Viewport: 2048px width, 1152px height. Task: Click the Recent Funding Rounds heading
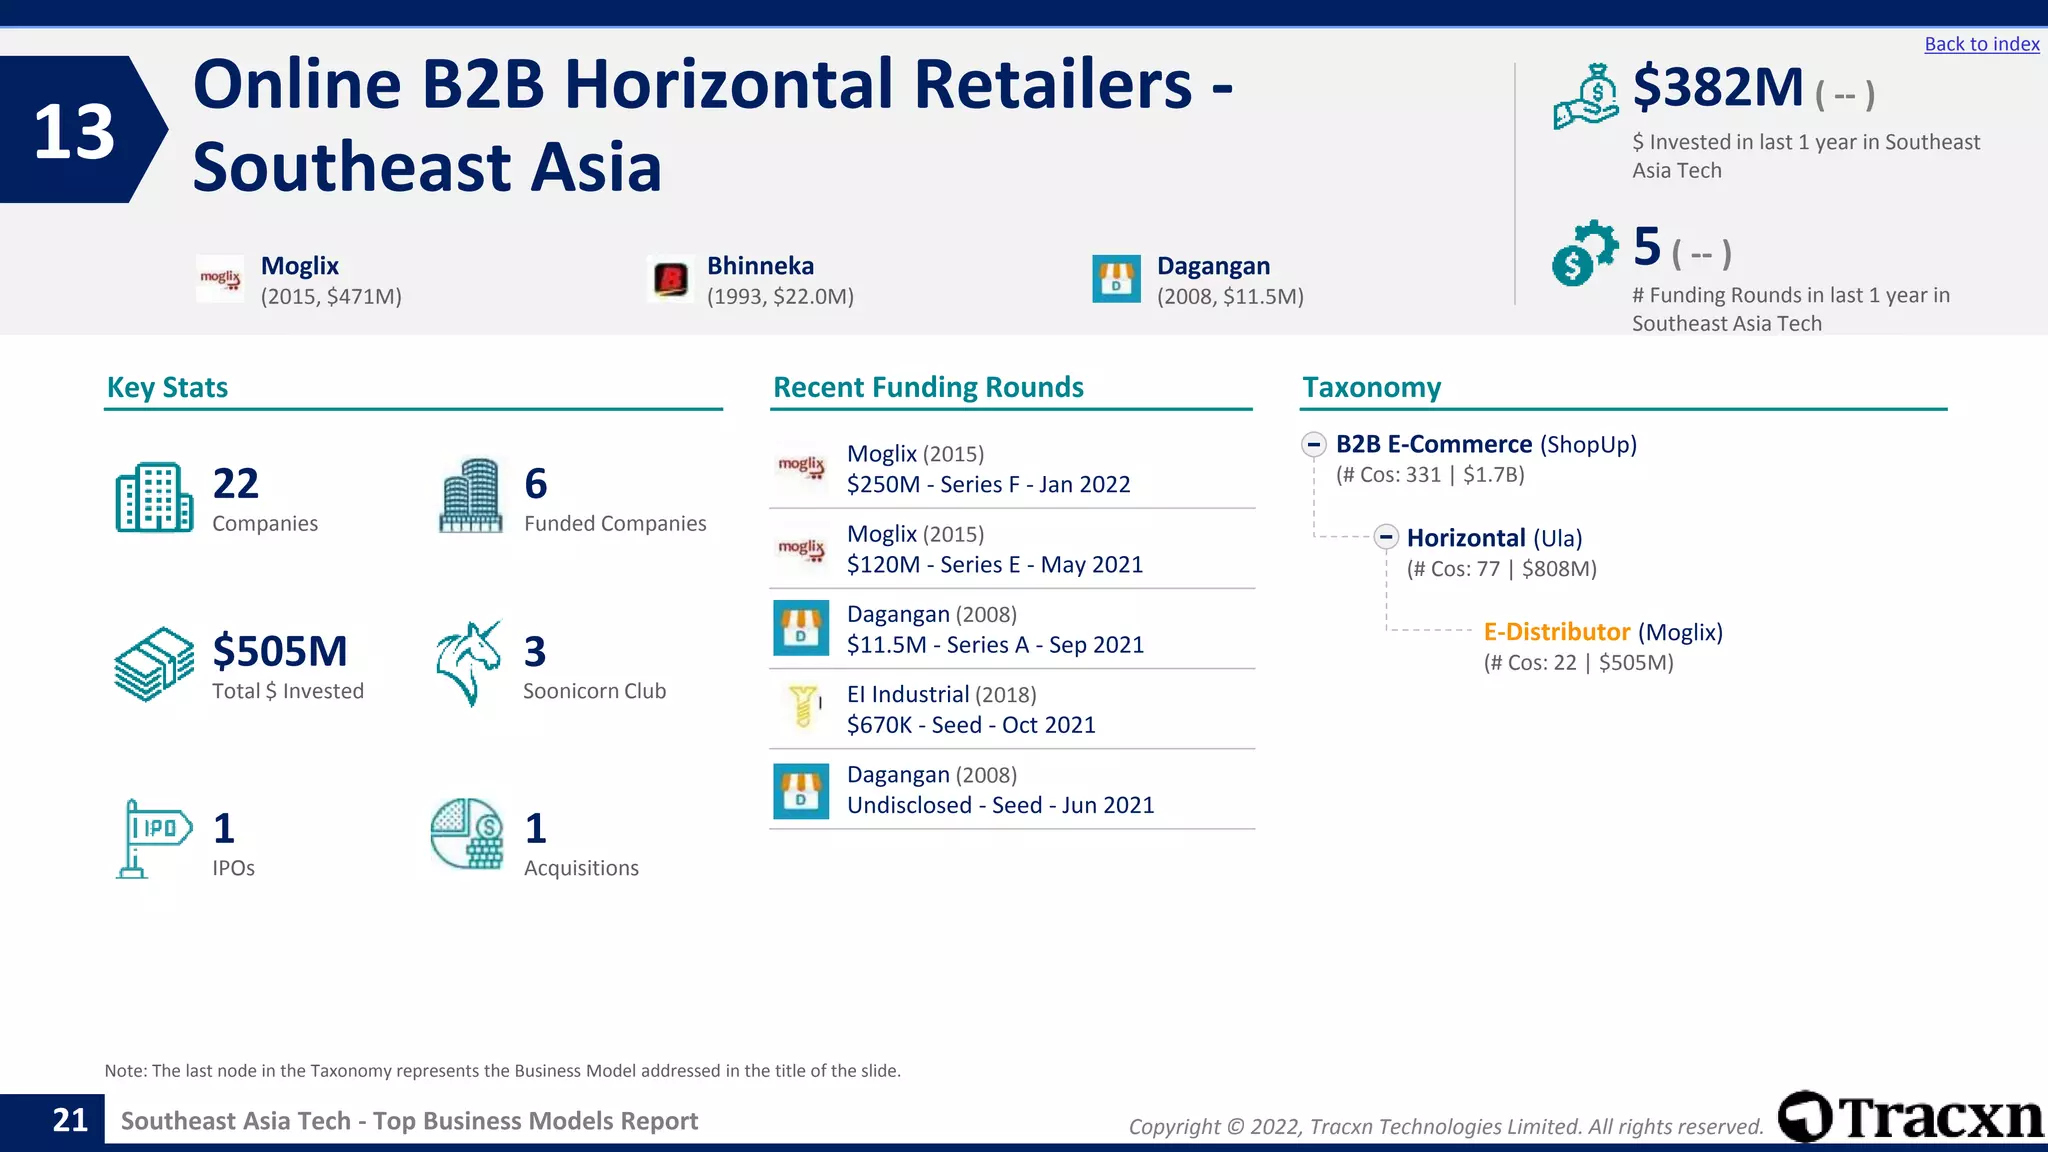point(928,387)
